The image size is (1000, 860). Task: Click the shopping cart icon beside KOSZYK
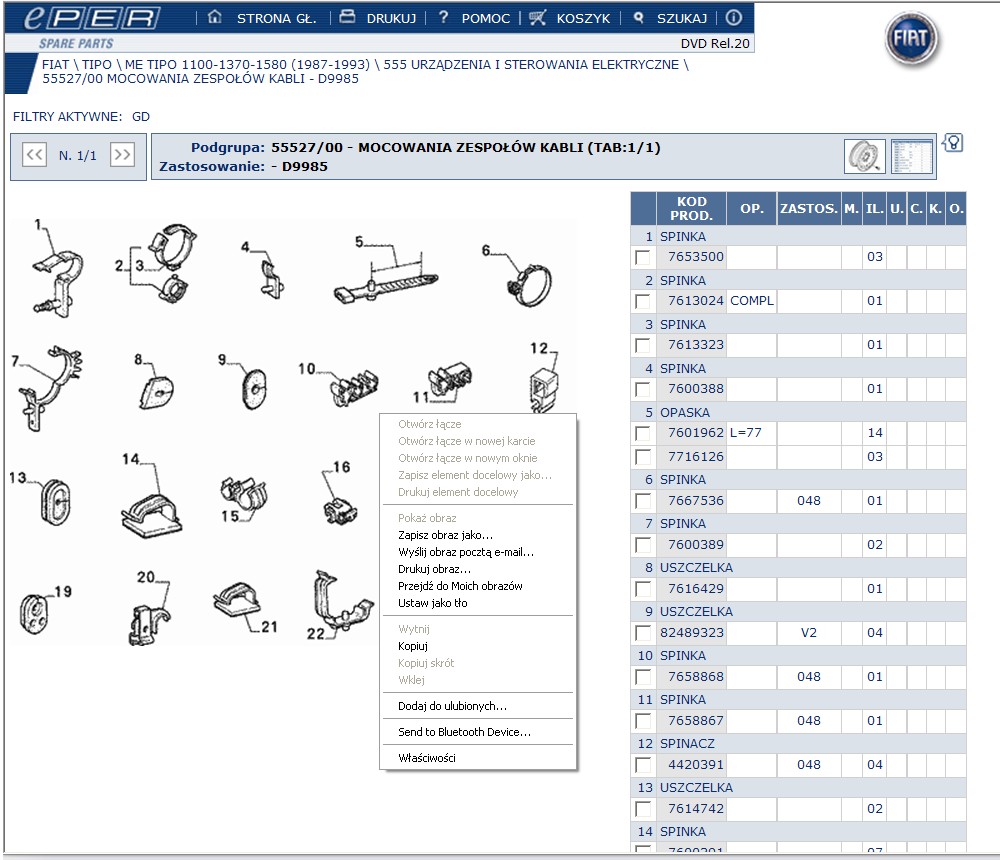pyautogui.click(x=538, y=17)
